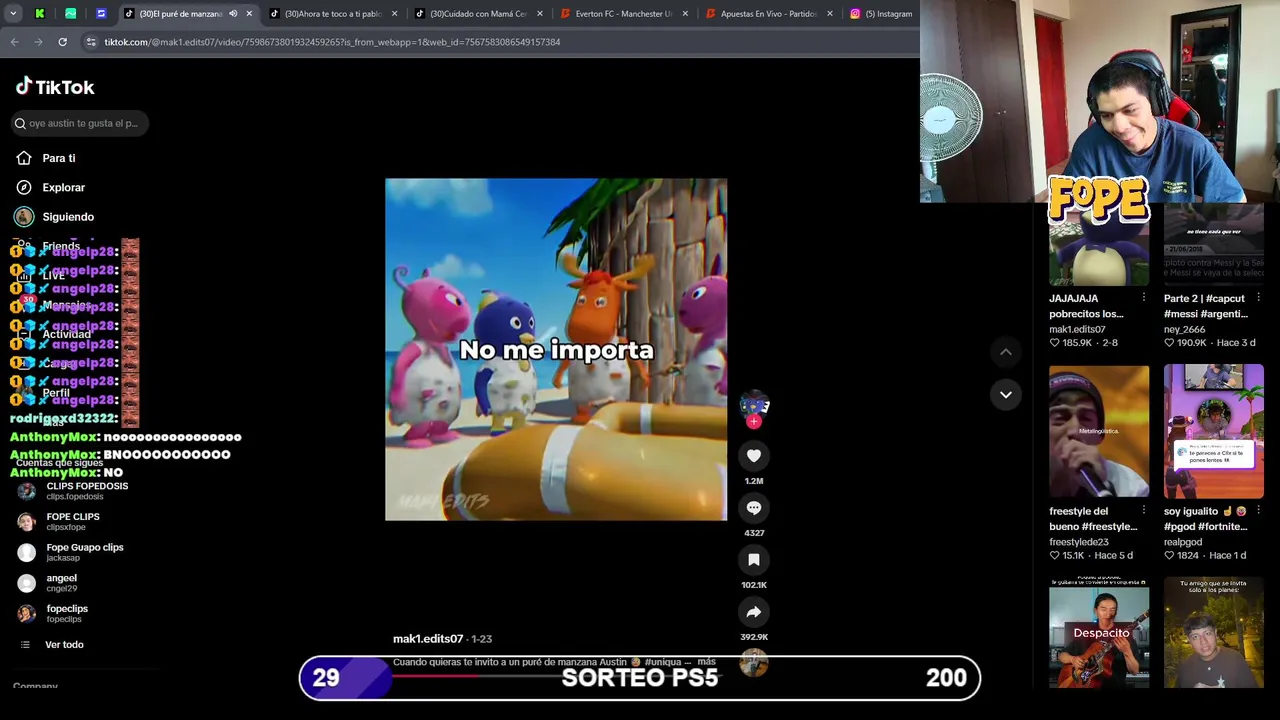Click the #uniqua hashtag in caption
Screen dimensions: 1280x720
(x=662, y=662)
